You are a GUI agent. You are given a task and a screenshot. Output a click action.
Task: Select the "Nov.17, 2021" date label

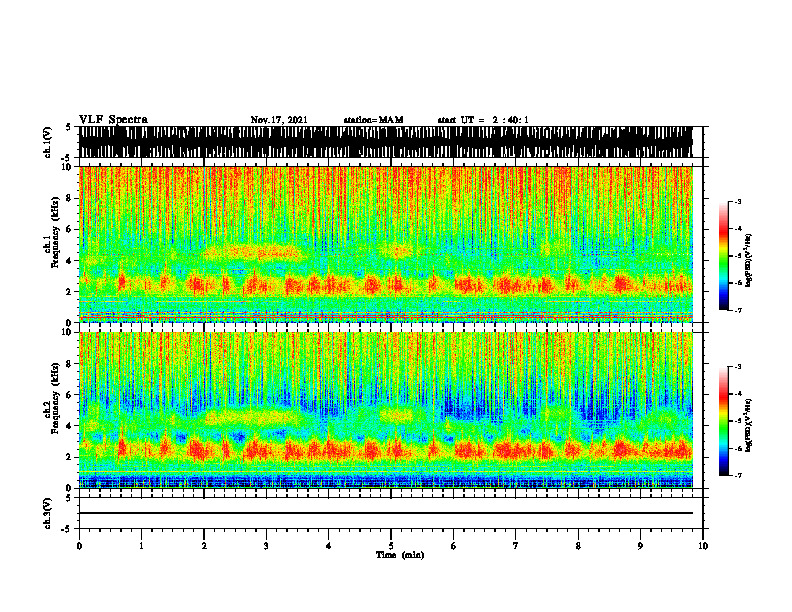[x=279, y=120]
